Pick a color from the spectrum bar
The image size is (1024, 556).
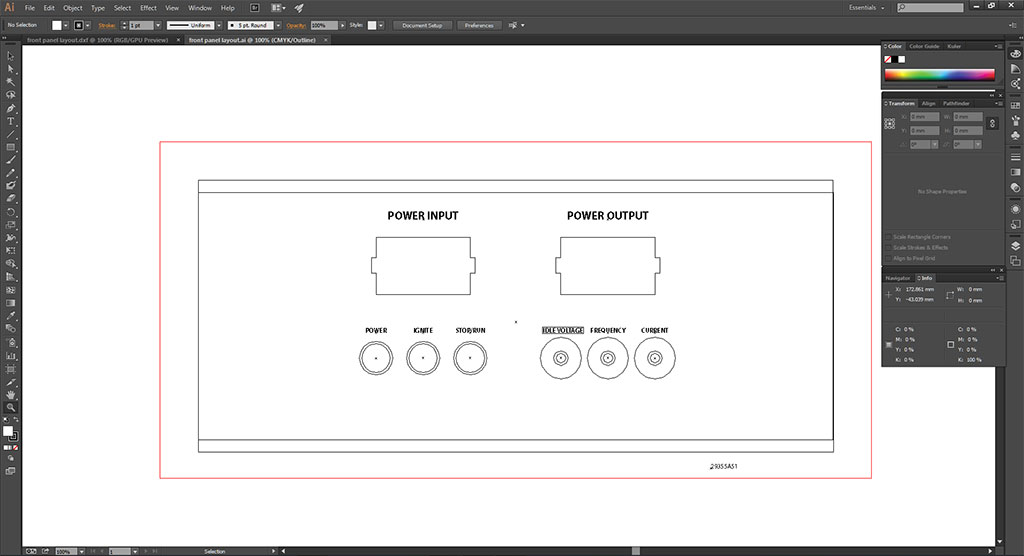point(939,74)
